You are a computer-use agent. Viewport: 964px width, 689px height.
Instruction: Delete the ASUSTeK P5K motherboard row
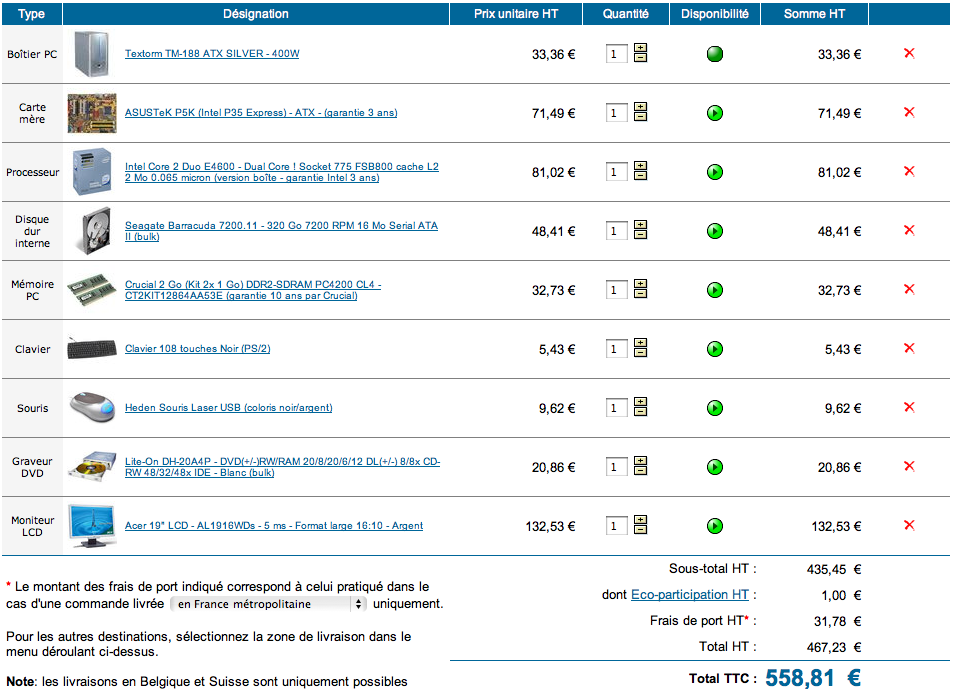point(909,112)
